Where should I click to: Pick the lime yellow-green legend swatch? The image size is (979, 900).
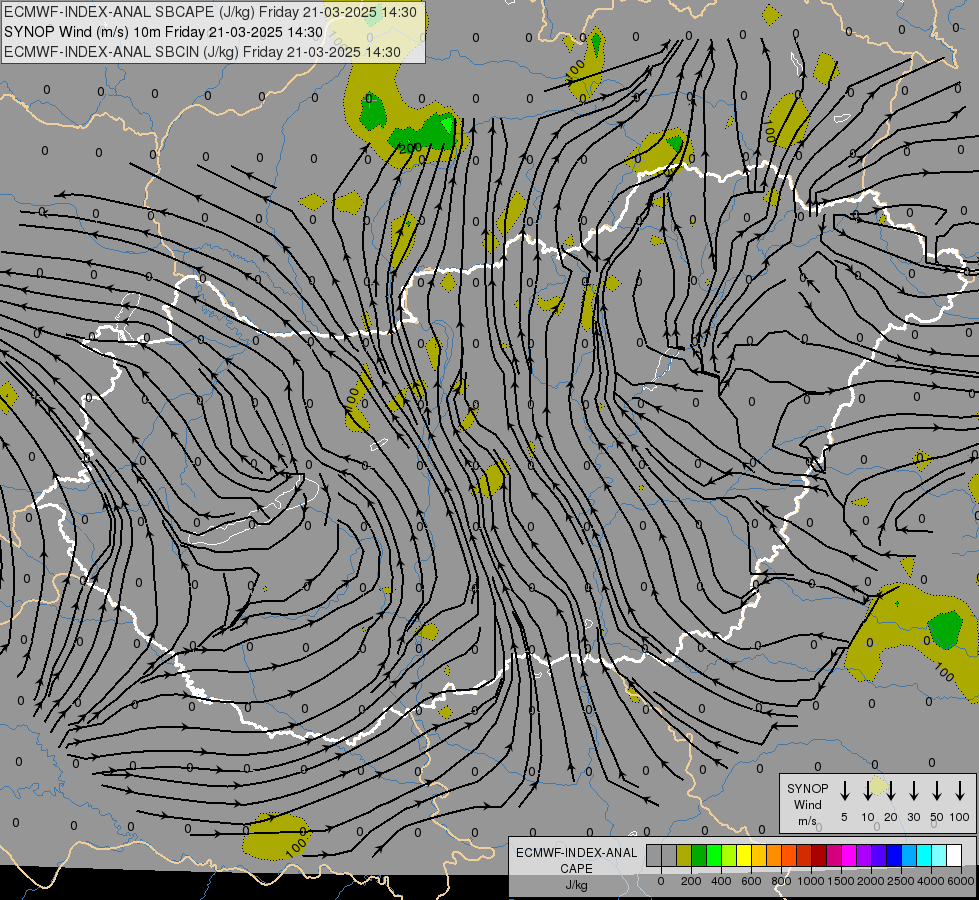point(729,855)
